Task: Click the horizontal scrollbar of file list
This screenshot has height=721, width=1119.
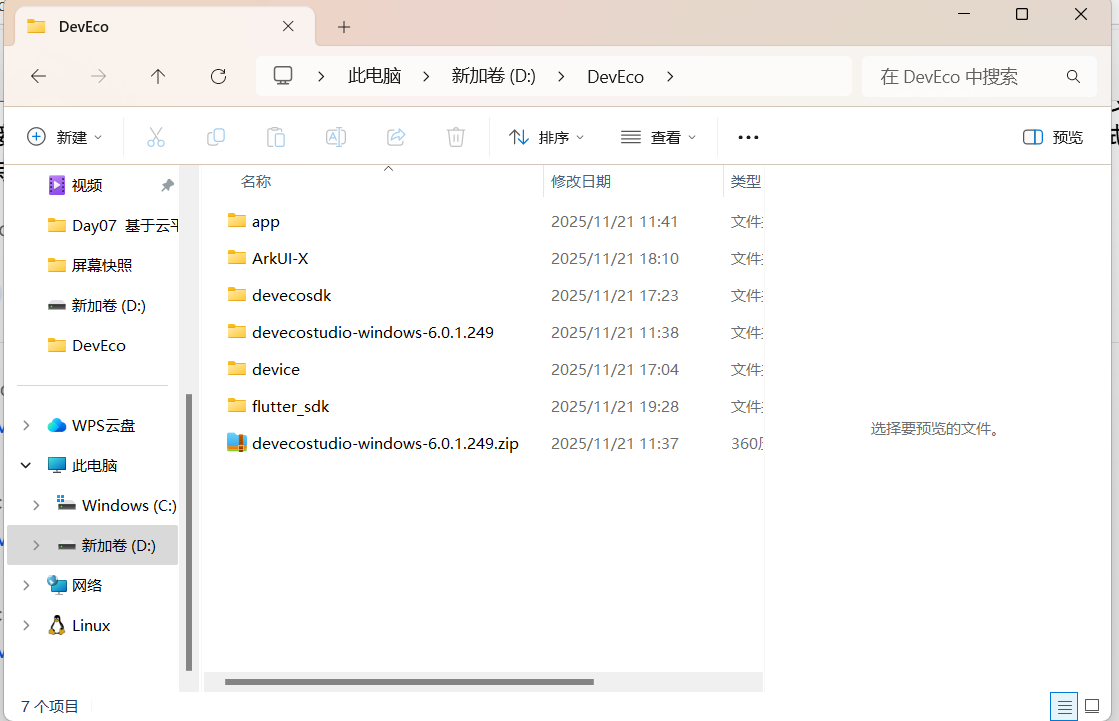Action: [x=409, y=682]
